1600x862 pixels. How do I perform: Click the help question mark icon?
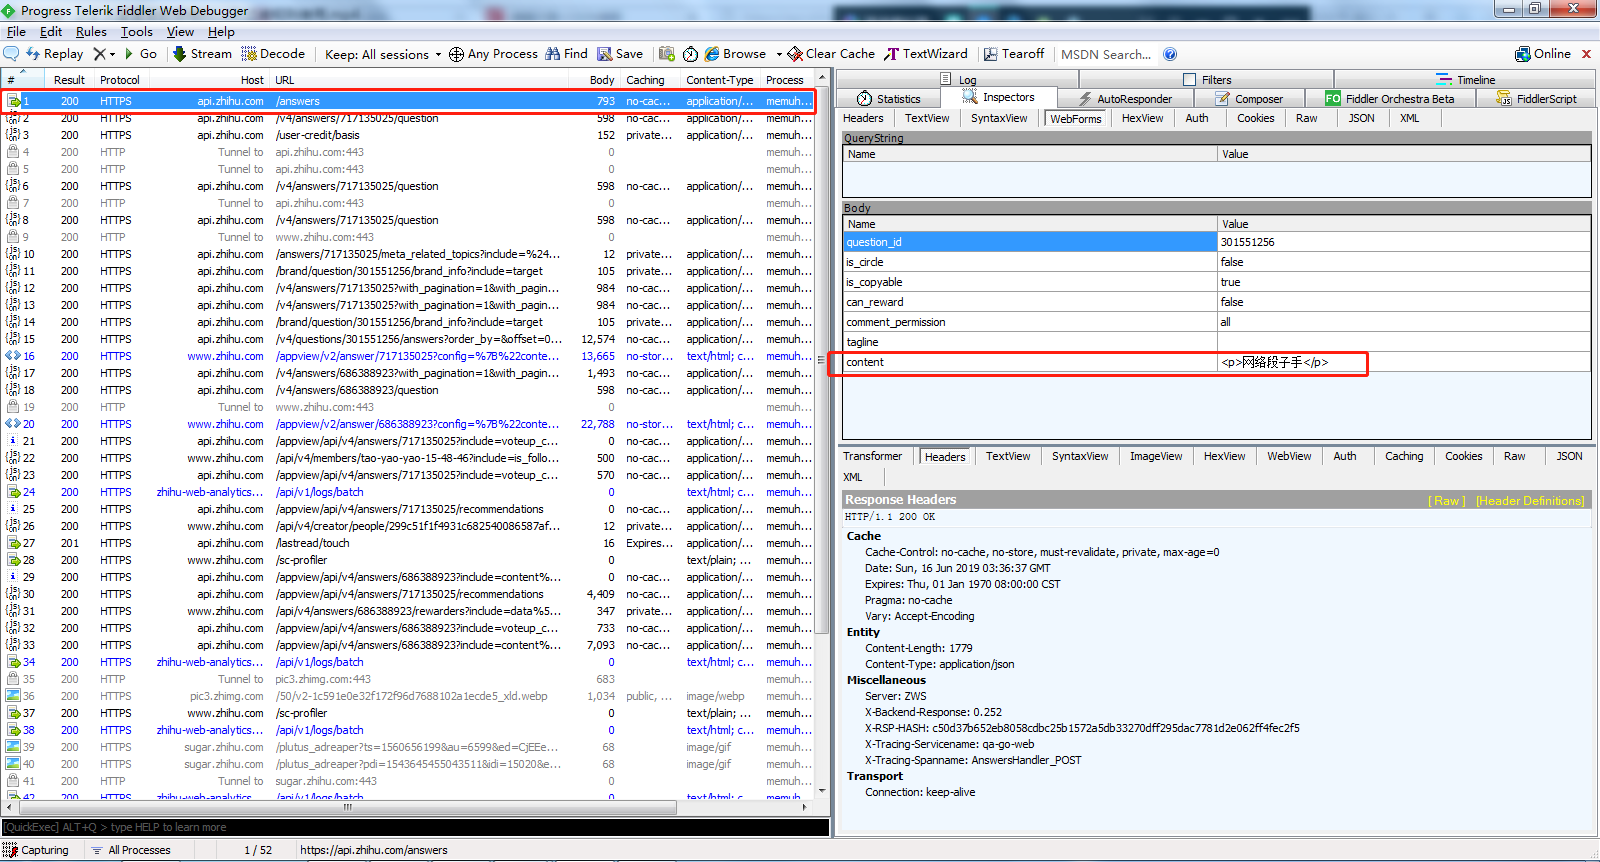(x=1170, y=54)
